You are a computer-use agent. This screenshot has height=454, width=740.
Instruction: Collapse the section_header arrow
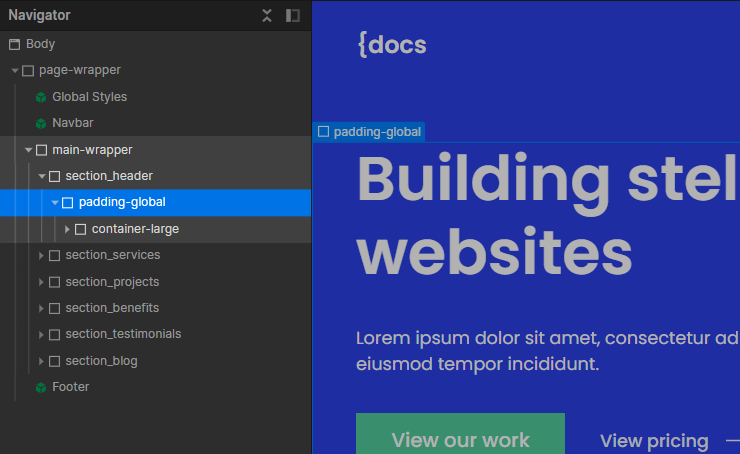click(42, 176)
